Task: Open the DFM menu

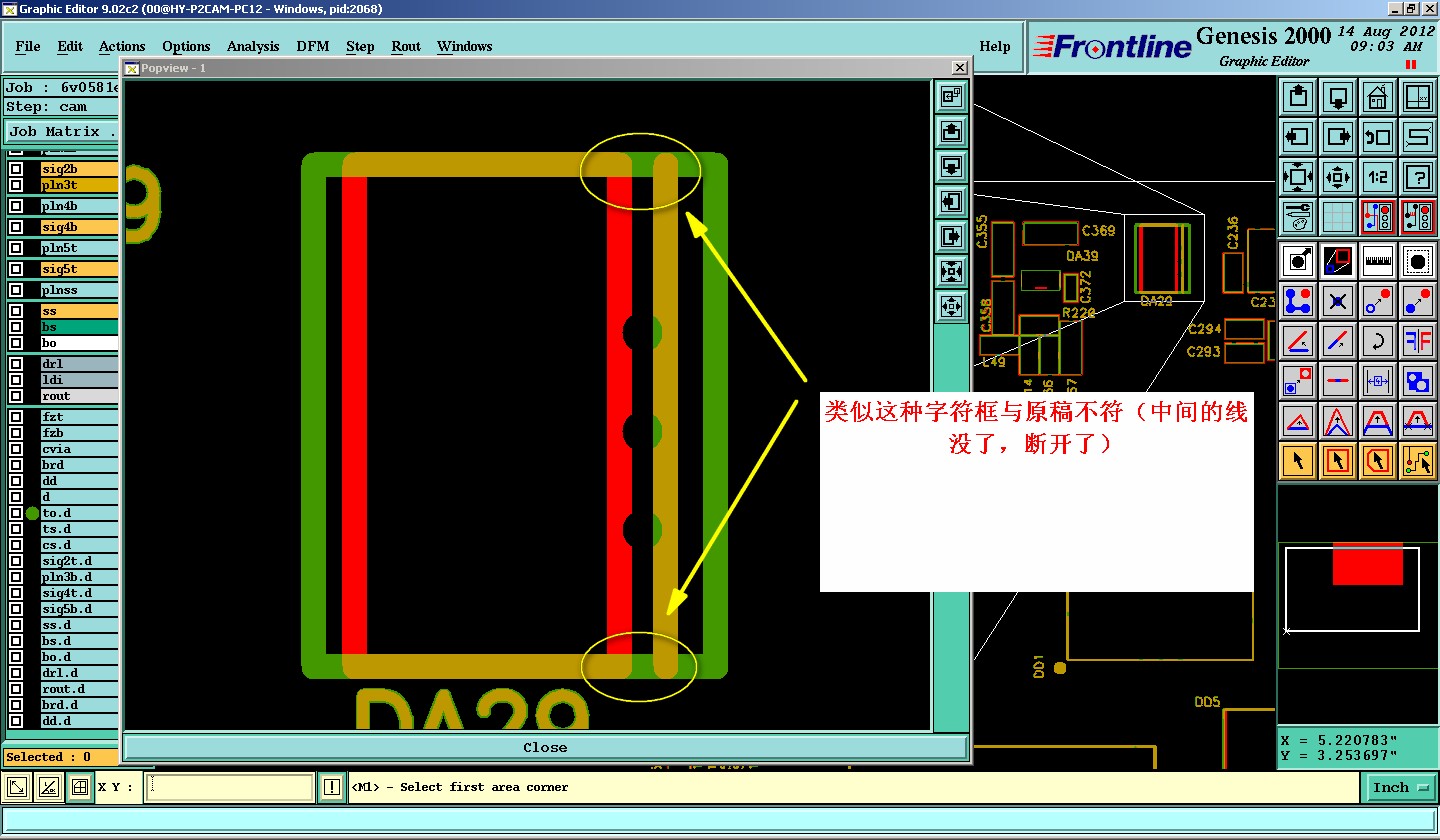Action: click(x=313, y=46)
